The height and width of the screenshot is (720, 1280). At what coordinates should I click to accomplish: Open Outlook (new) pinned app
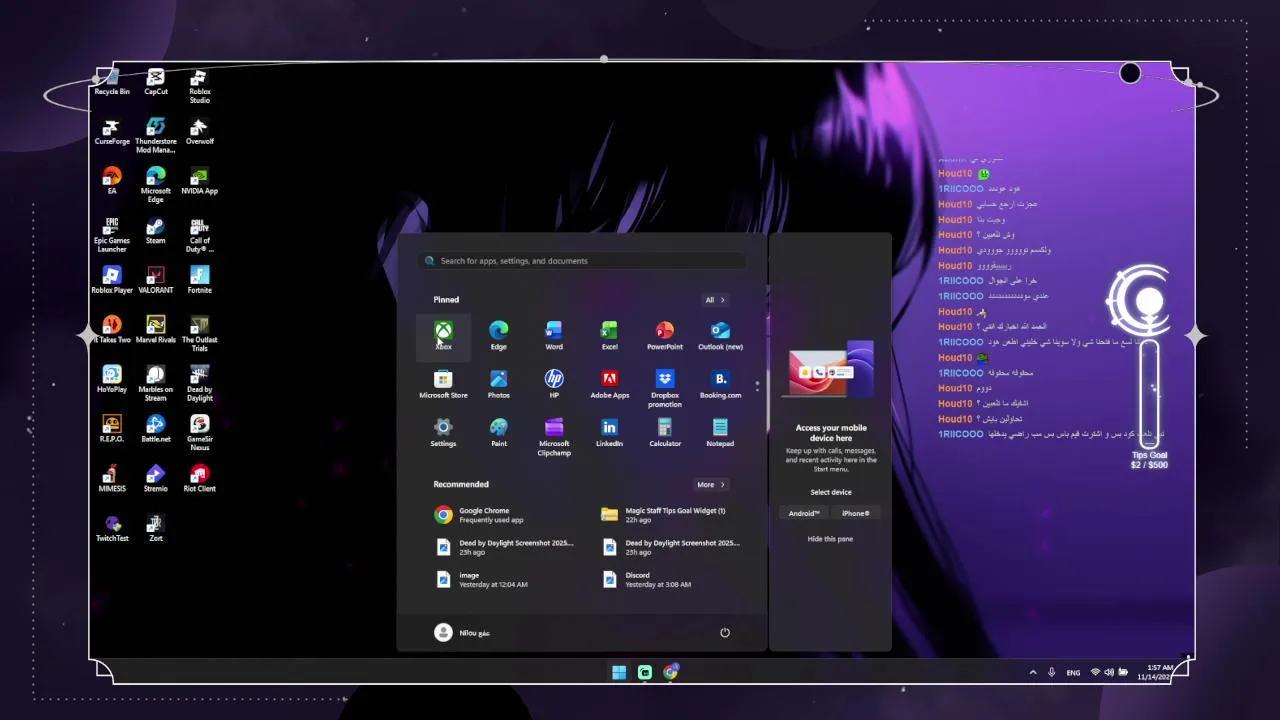pyautogui.click(x=720, y=335)
